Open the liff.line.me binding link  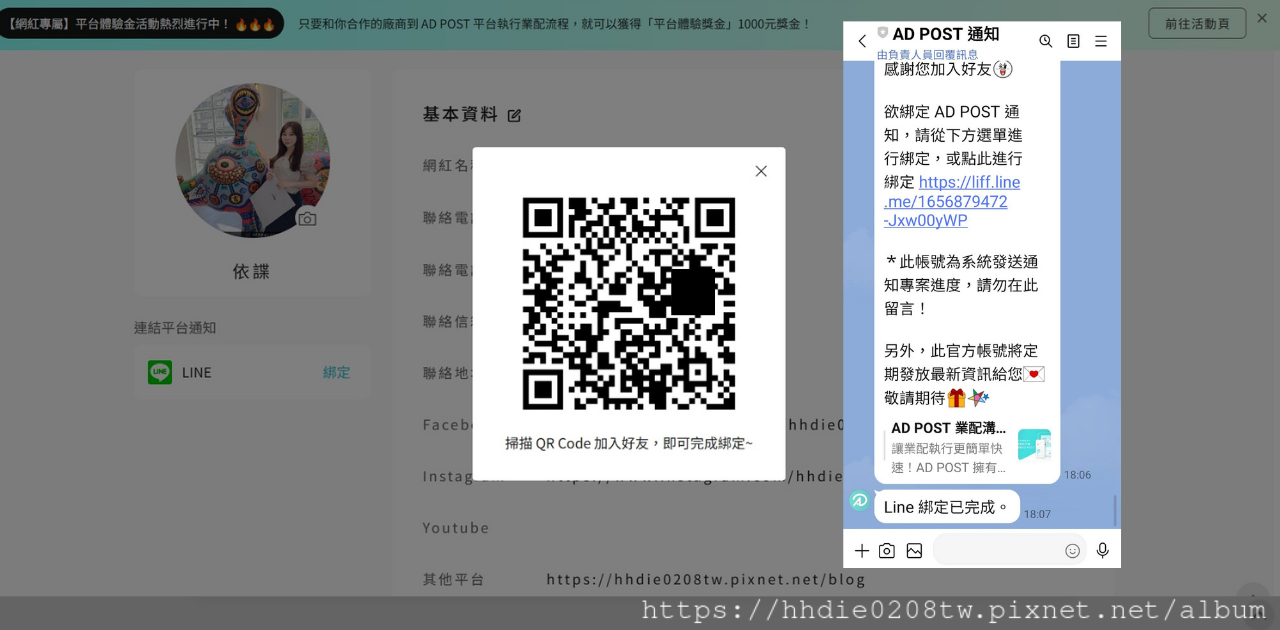[952, 201]
